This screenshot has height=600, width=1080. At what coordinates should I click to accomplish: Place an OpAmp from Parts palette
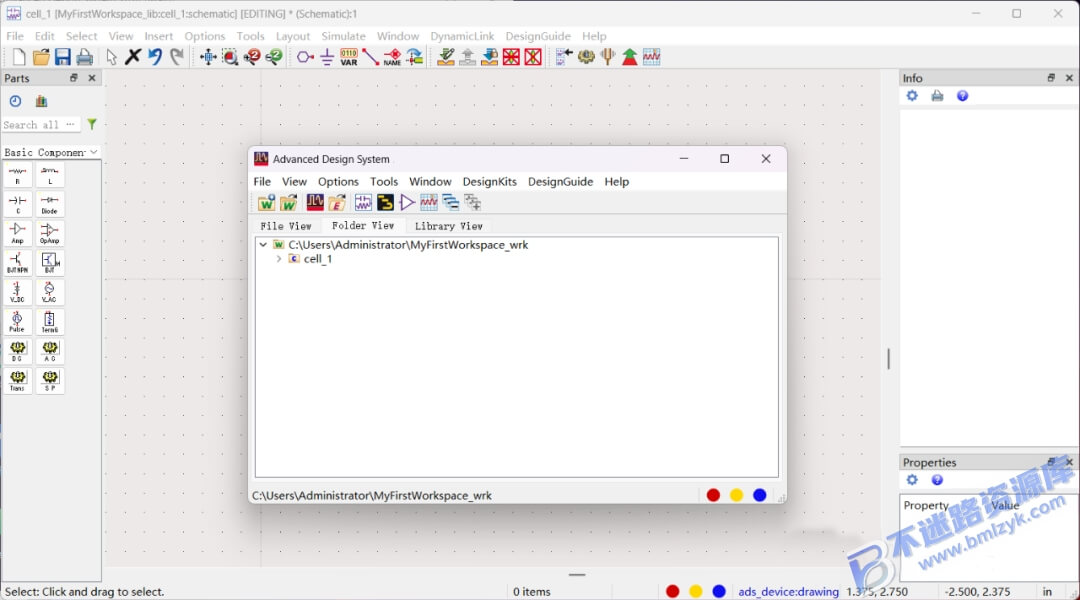coord(50,234)
